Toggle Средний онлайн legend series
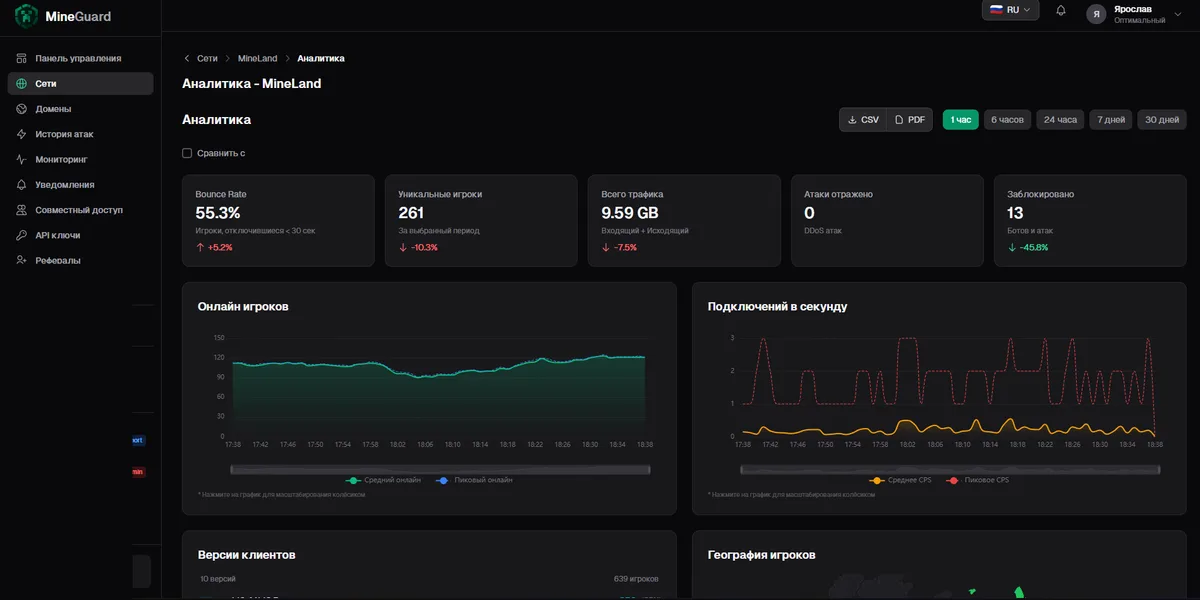1200x600 pixels. click(x=383, y=480)
